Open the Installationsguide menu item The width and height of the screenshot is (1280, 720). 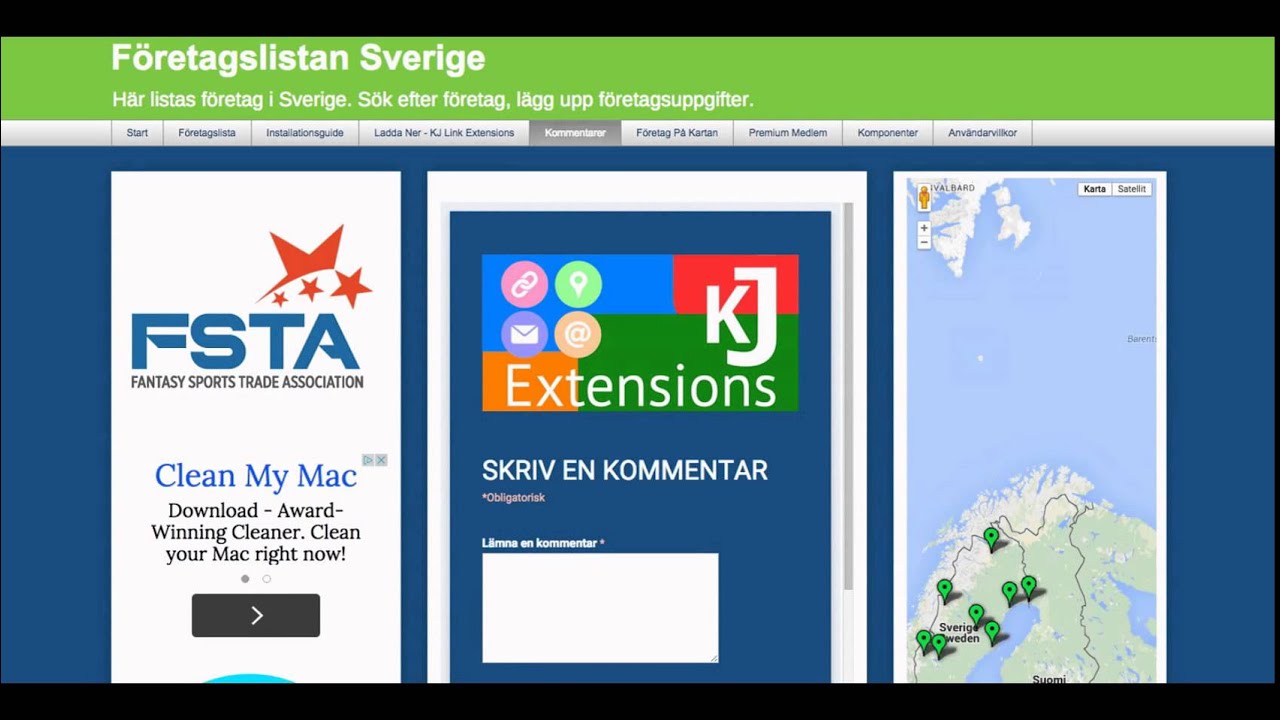point(305,133)
